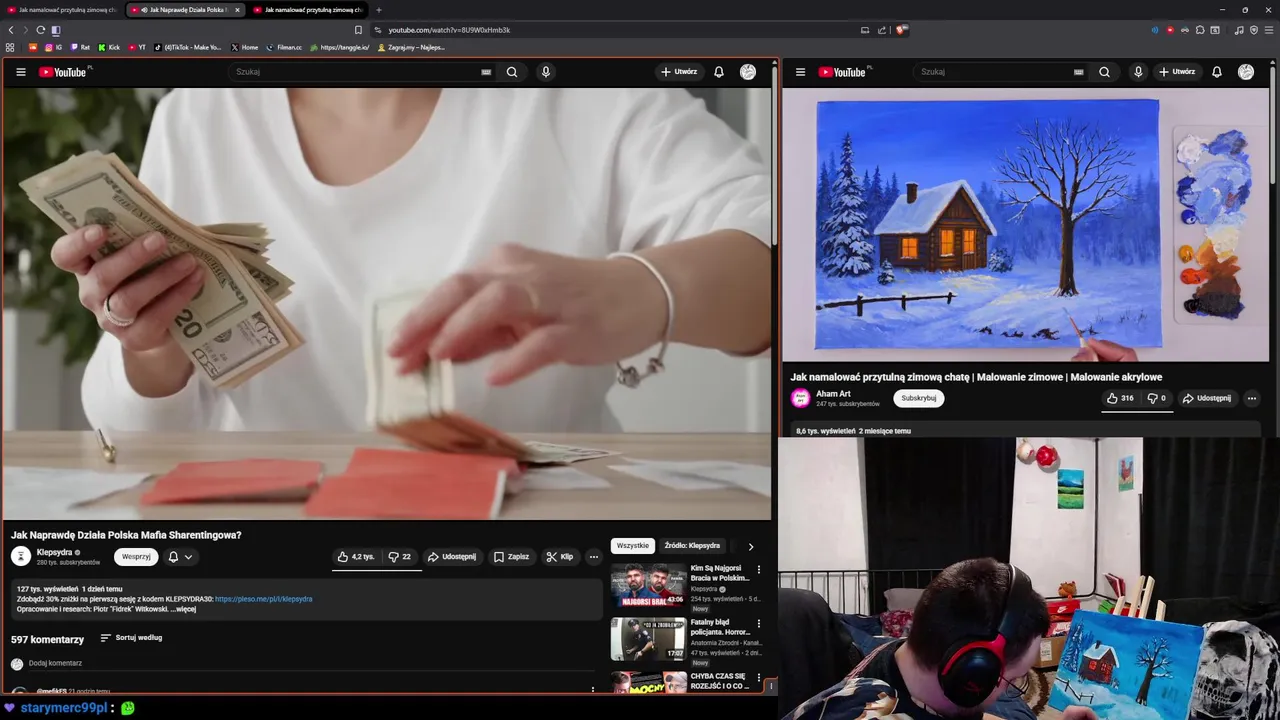Open the Klepsydra channel name link
Screen dimensions: 1280x720
[x=54, y=552]
